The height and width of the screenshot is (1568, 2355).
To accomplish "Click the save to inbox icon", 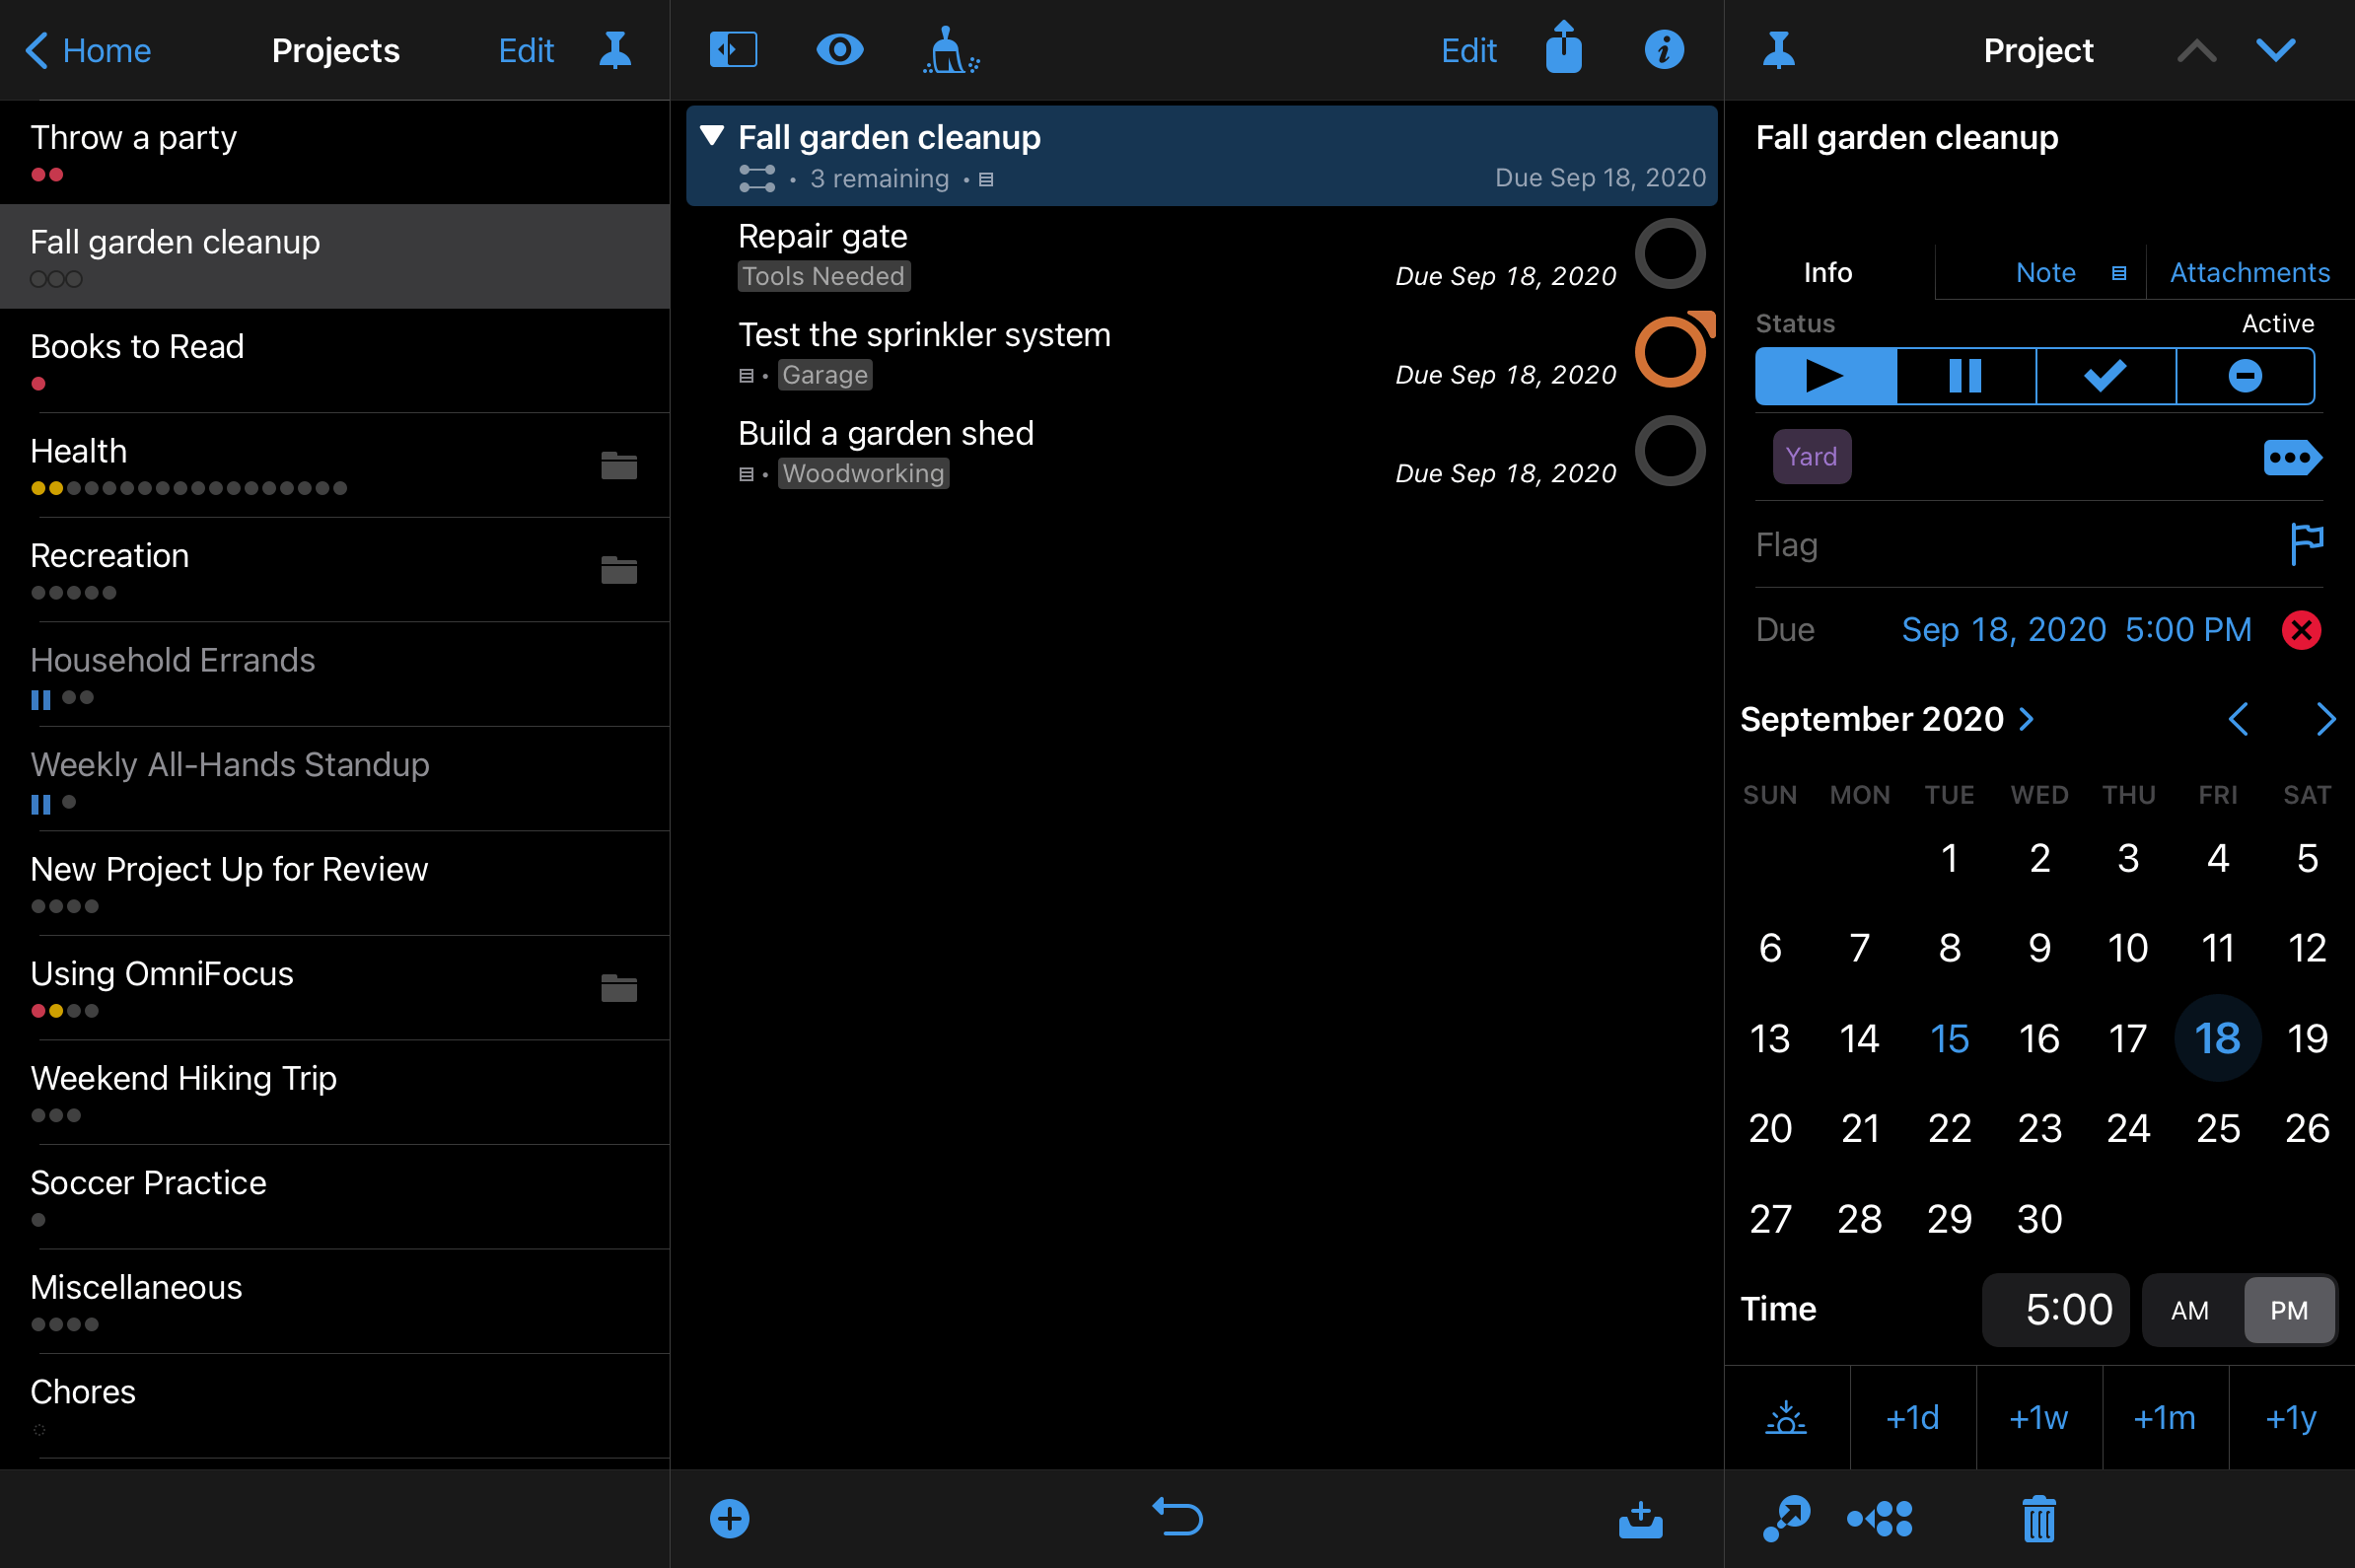I will [x=1640, y=1519].
